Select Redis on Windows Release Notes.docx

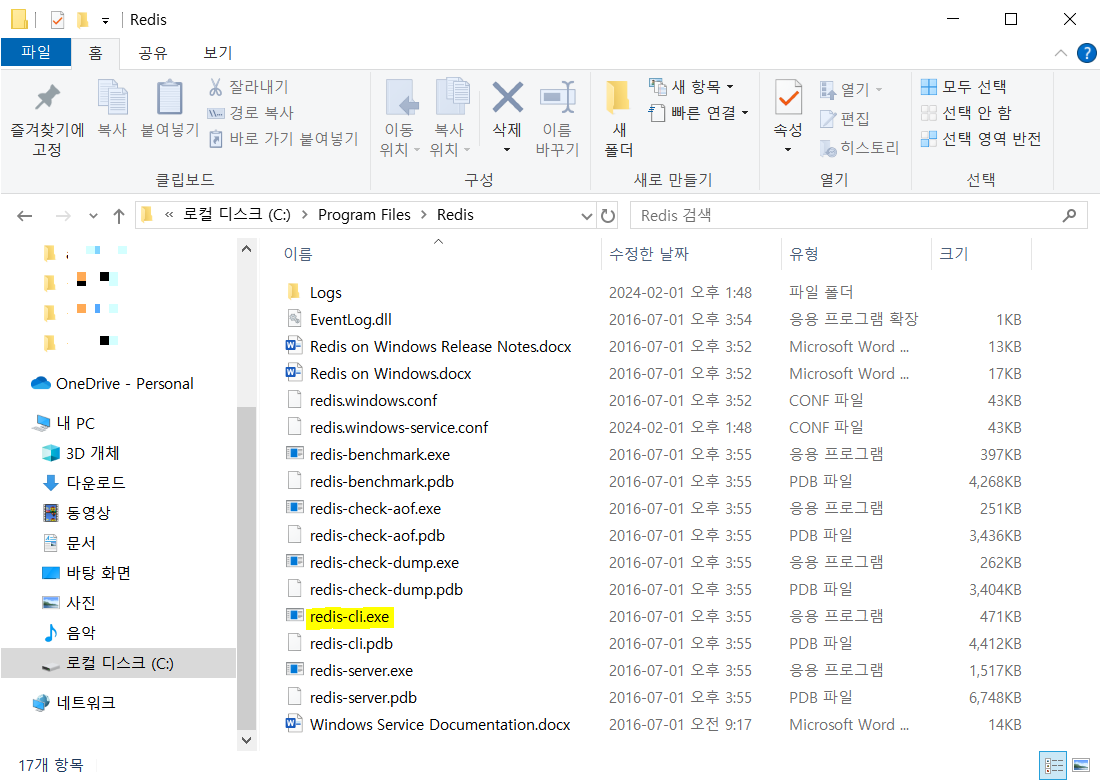(x=440, y=346)
